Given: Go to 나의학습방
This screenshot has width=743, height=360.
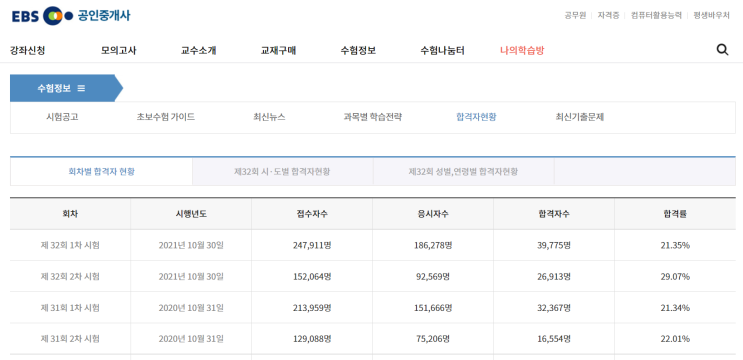Looking at the screenshot, I should pyautogui.click(x=522, y=50).
